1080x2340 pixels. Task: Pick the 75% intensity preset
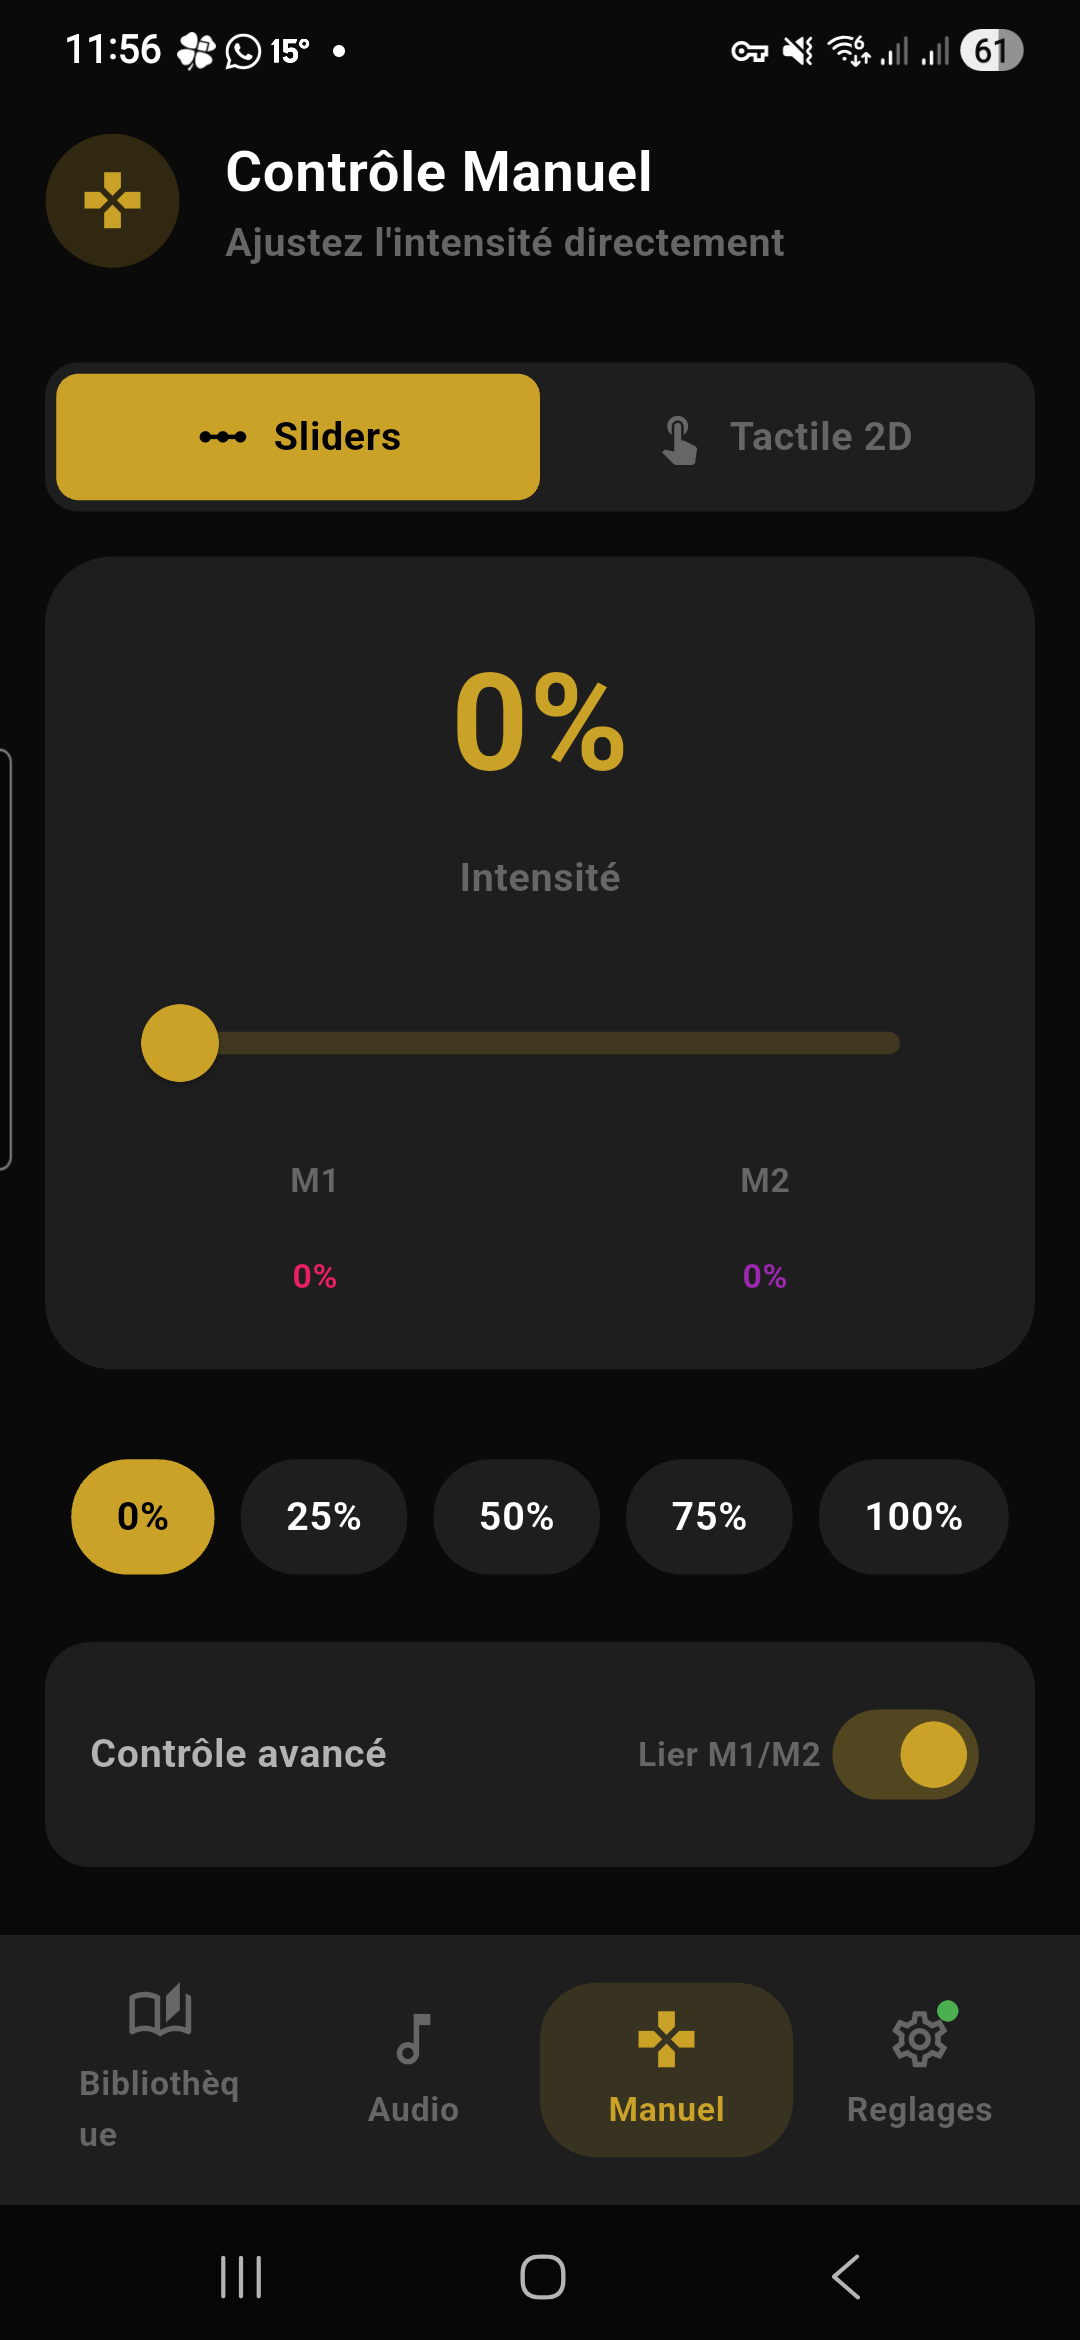(x=709, y=1517)
